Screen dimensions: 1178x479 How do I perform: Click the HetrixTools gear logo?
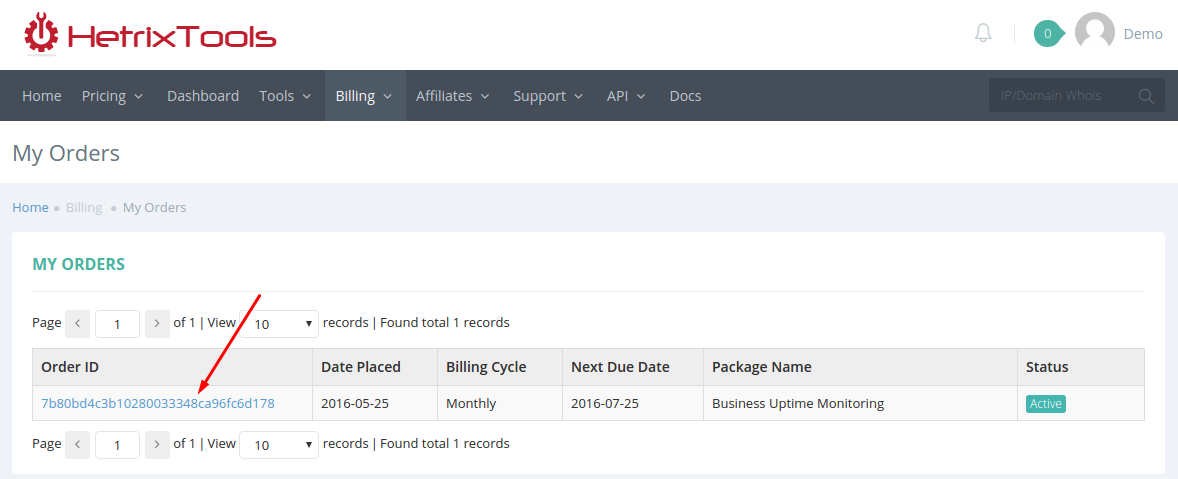[41, 35]
